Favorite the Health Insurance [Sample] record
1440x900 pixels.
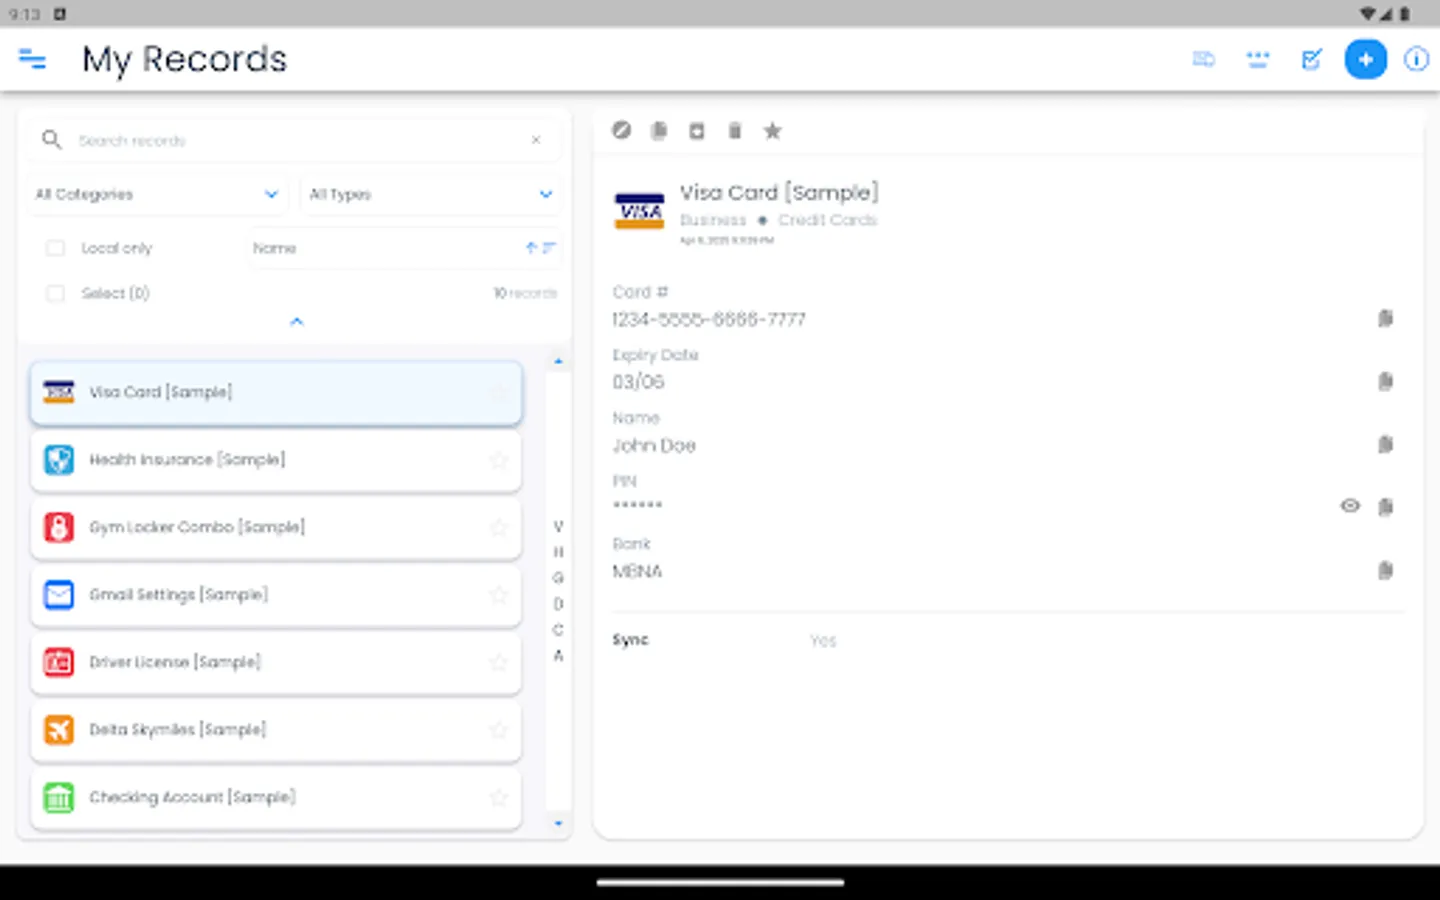(x=499, y=460)
